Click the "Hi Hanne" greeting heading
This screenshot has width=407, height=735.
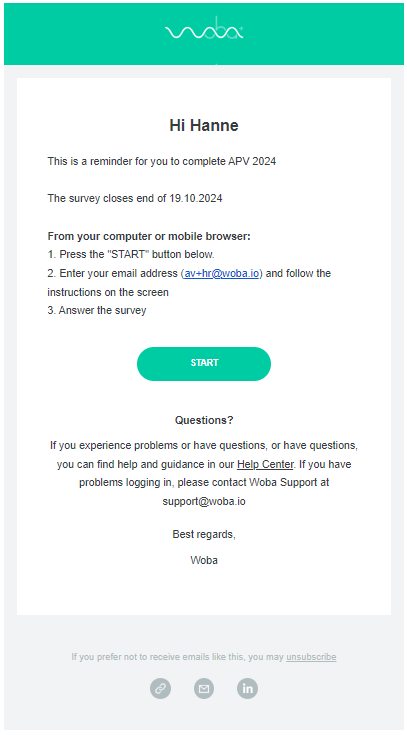tap(204, 125)
